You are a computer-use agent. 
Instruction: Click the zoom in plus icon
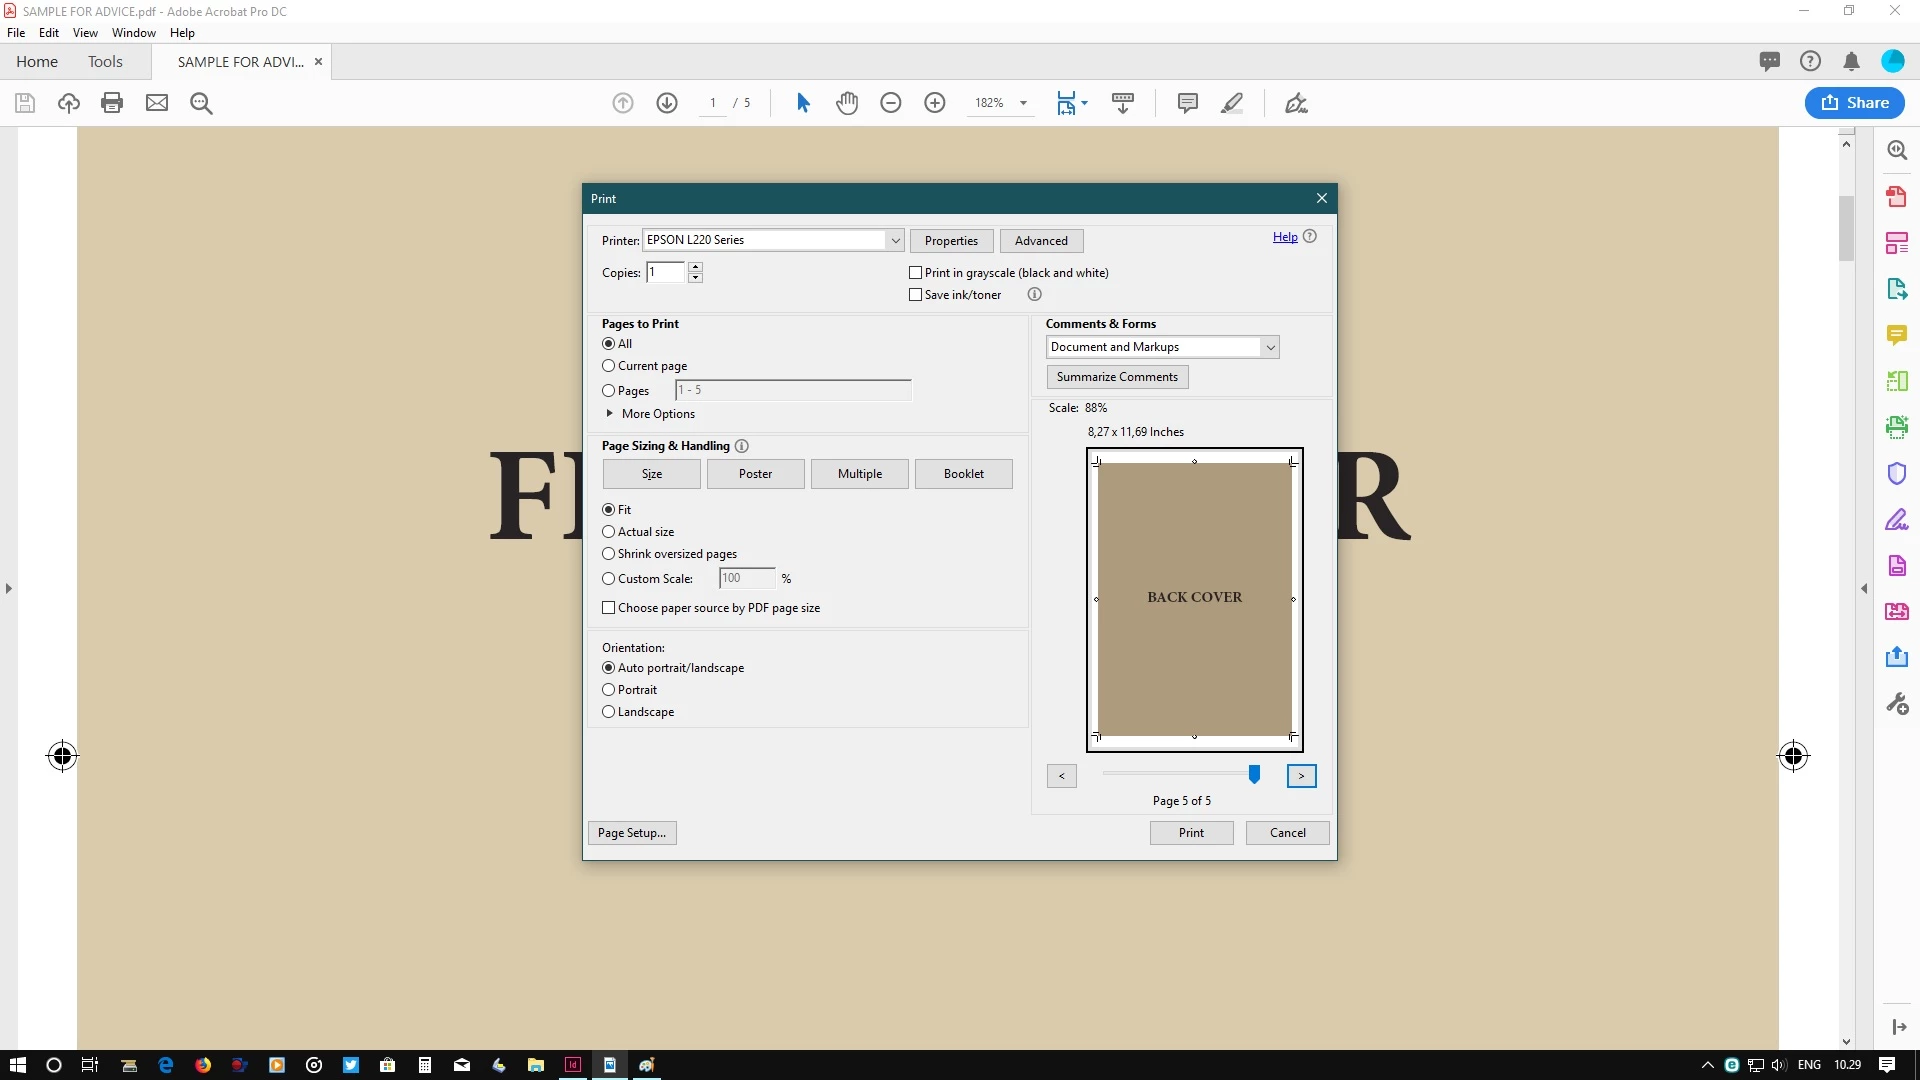[935, 103]
